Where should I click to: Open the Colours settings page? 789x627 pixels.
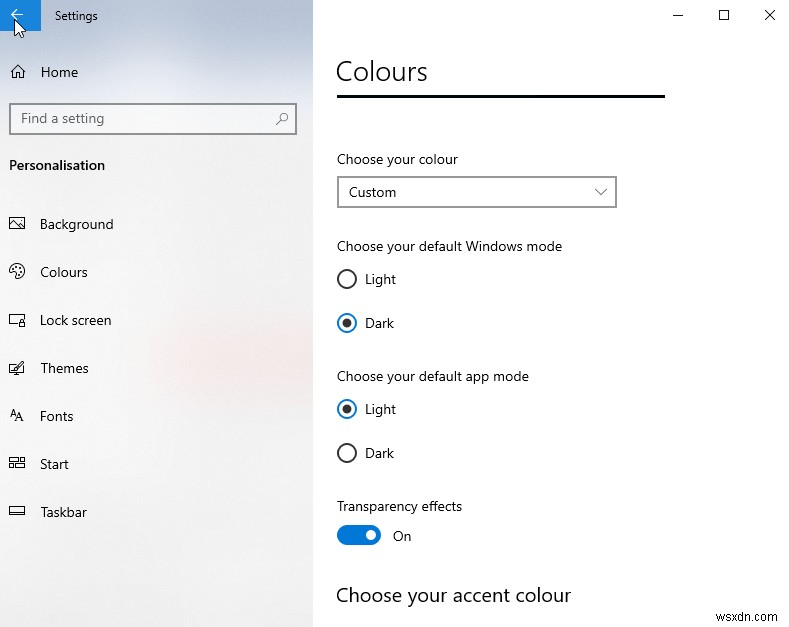[x=64, y=272]
